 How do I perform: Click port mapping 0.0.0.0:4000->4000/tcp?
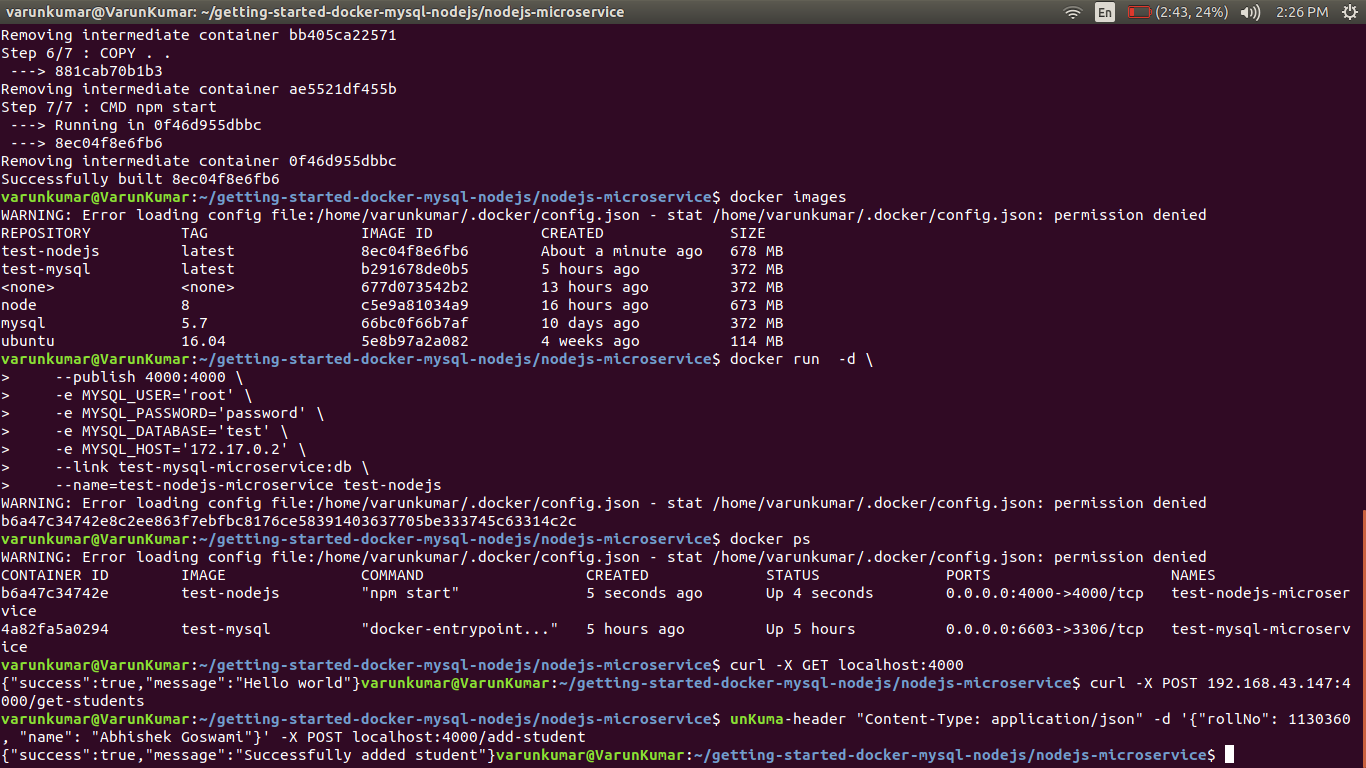point(1045,593)
